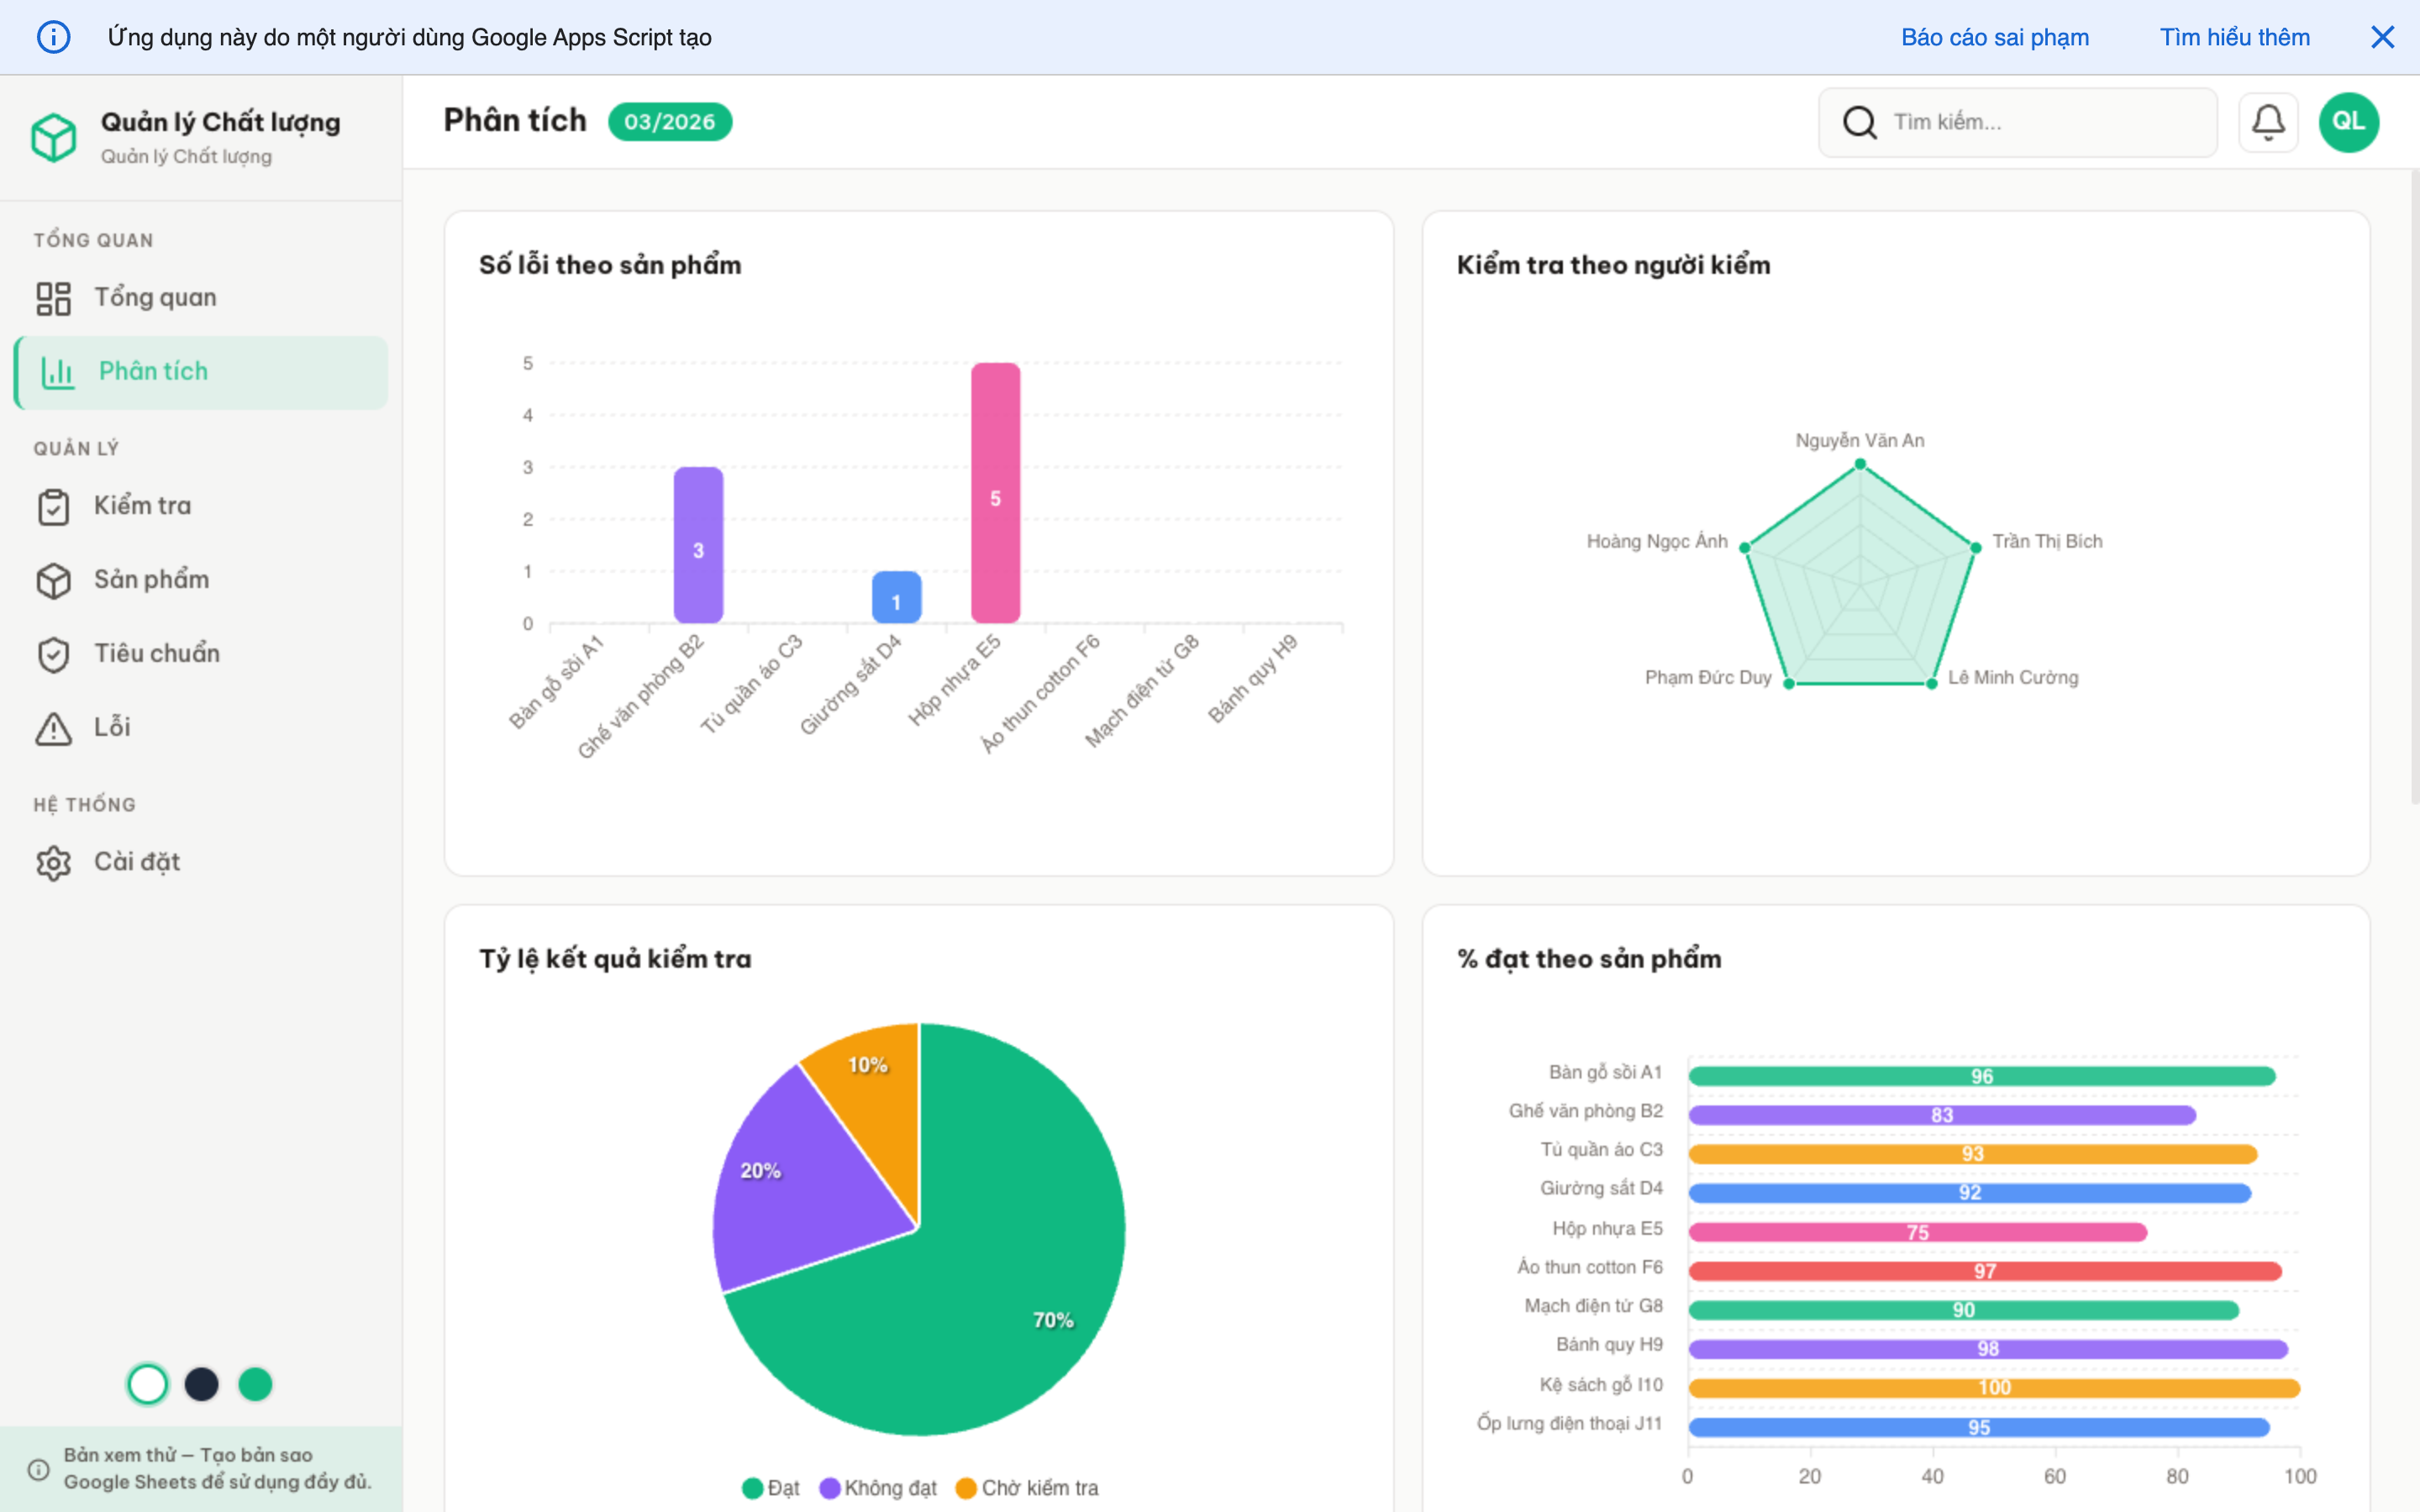Screen dimensions: 2420x1512
Task: Open the Tìm hiểu thêm link
Action: click(x=2235, y=37)
